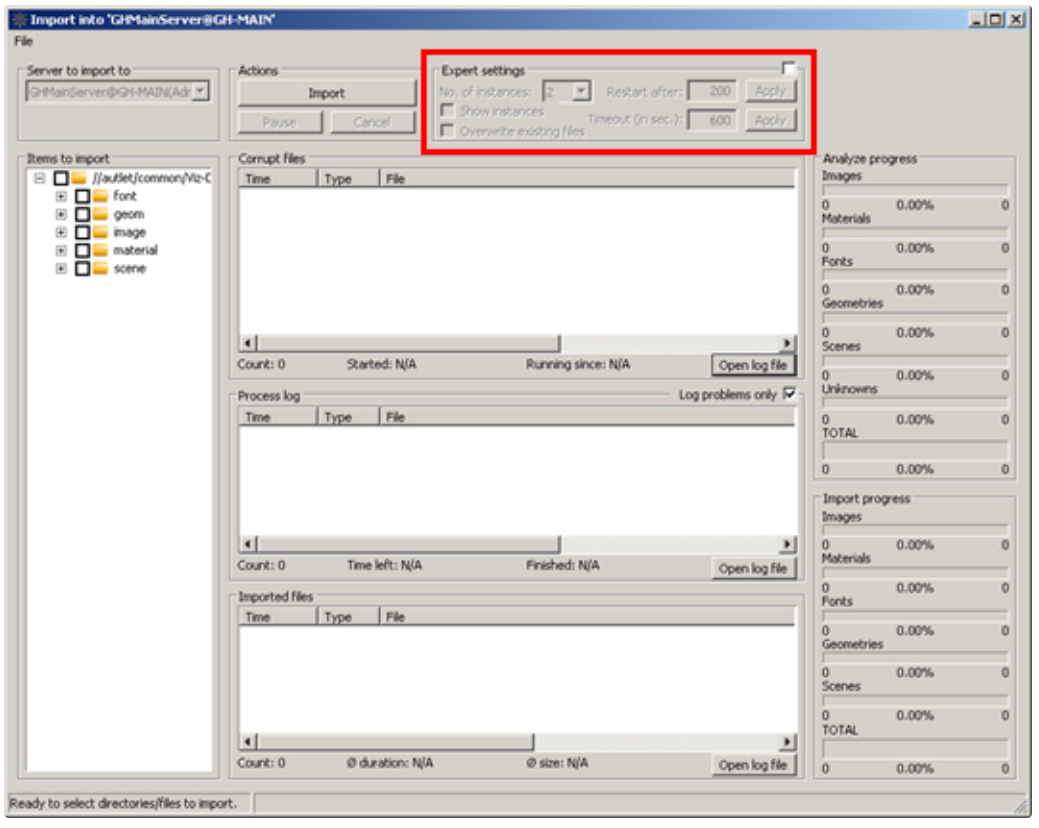Check the font folder checkbox

click(82, 196)
